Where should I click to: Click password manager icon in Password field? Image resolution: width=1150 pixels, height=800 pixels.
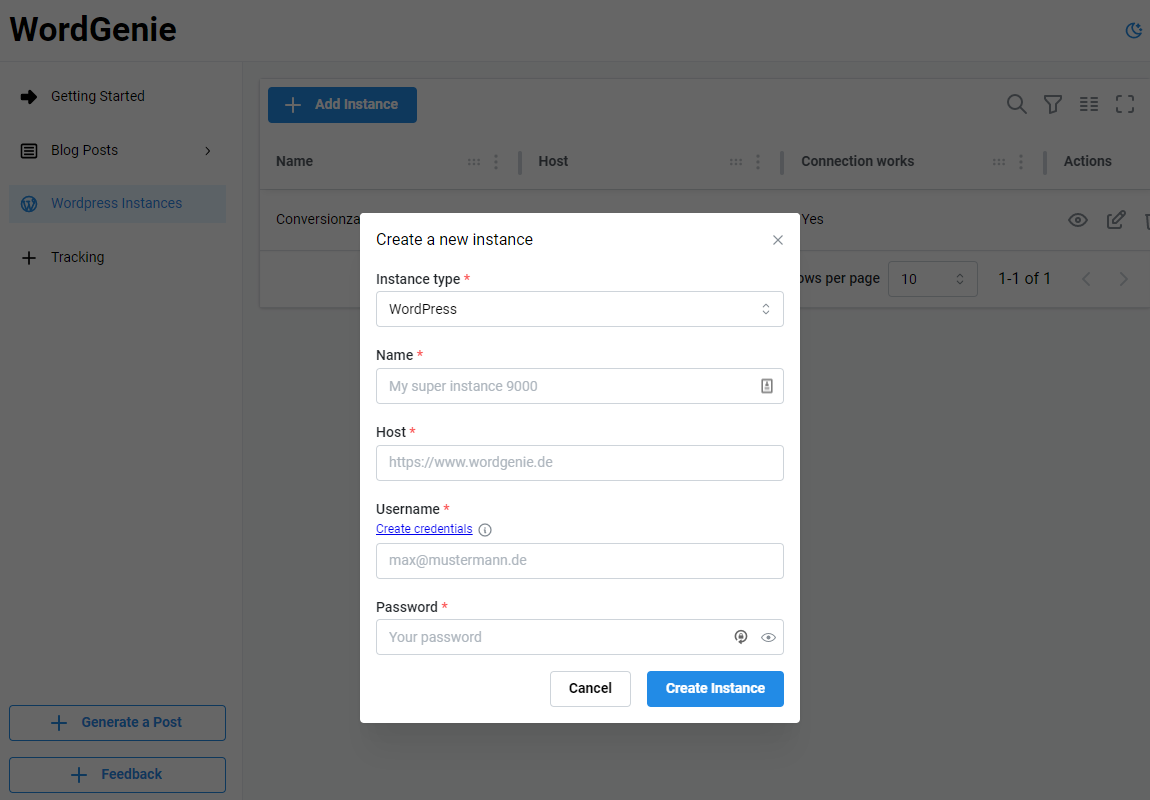click(741, 637)
